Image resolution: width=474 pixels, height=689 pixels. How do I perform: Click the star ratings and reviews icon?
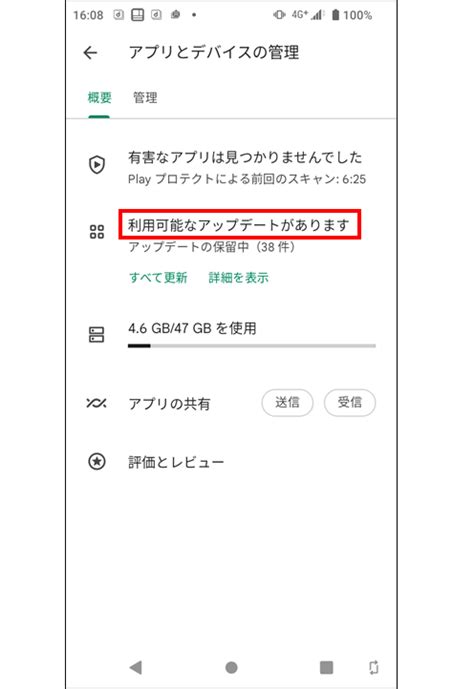[97, 462]
